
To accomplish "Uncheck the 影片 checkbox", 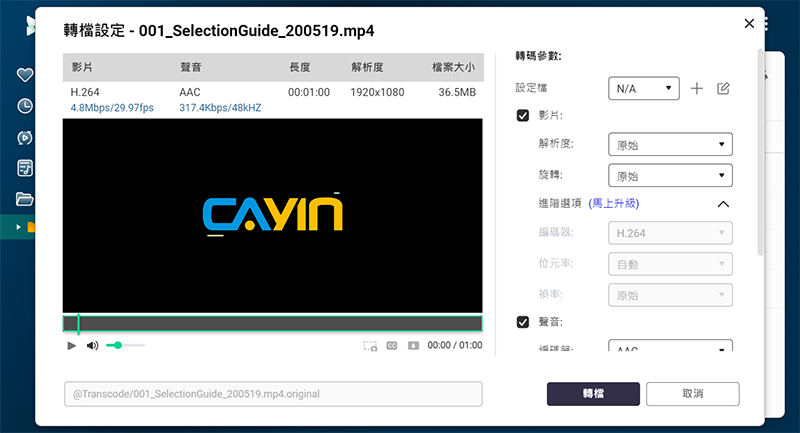I will click(523, 116).
